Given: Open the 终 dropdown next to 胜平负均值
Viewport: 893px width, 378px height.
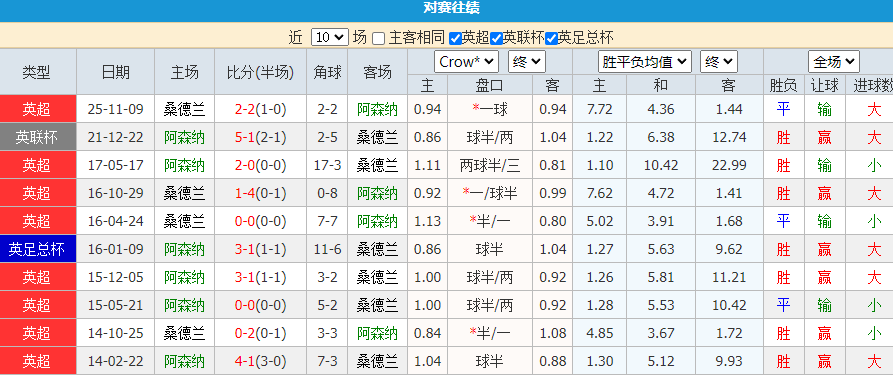Looking at the screenshot, I should click(x=719, y=61).
